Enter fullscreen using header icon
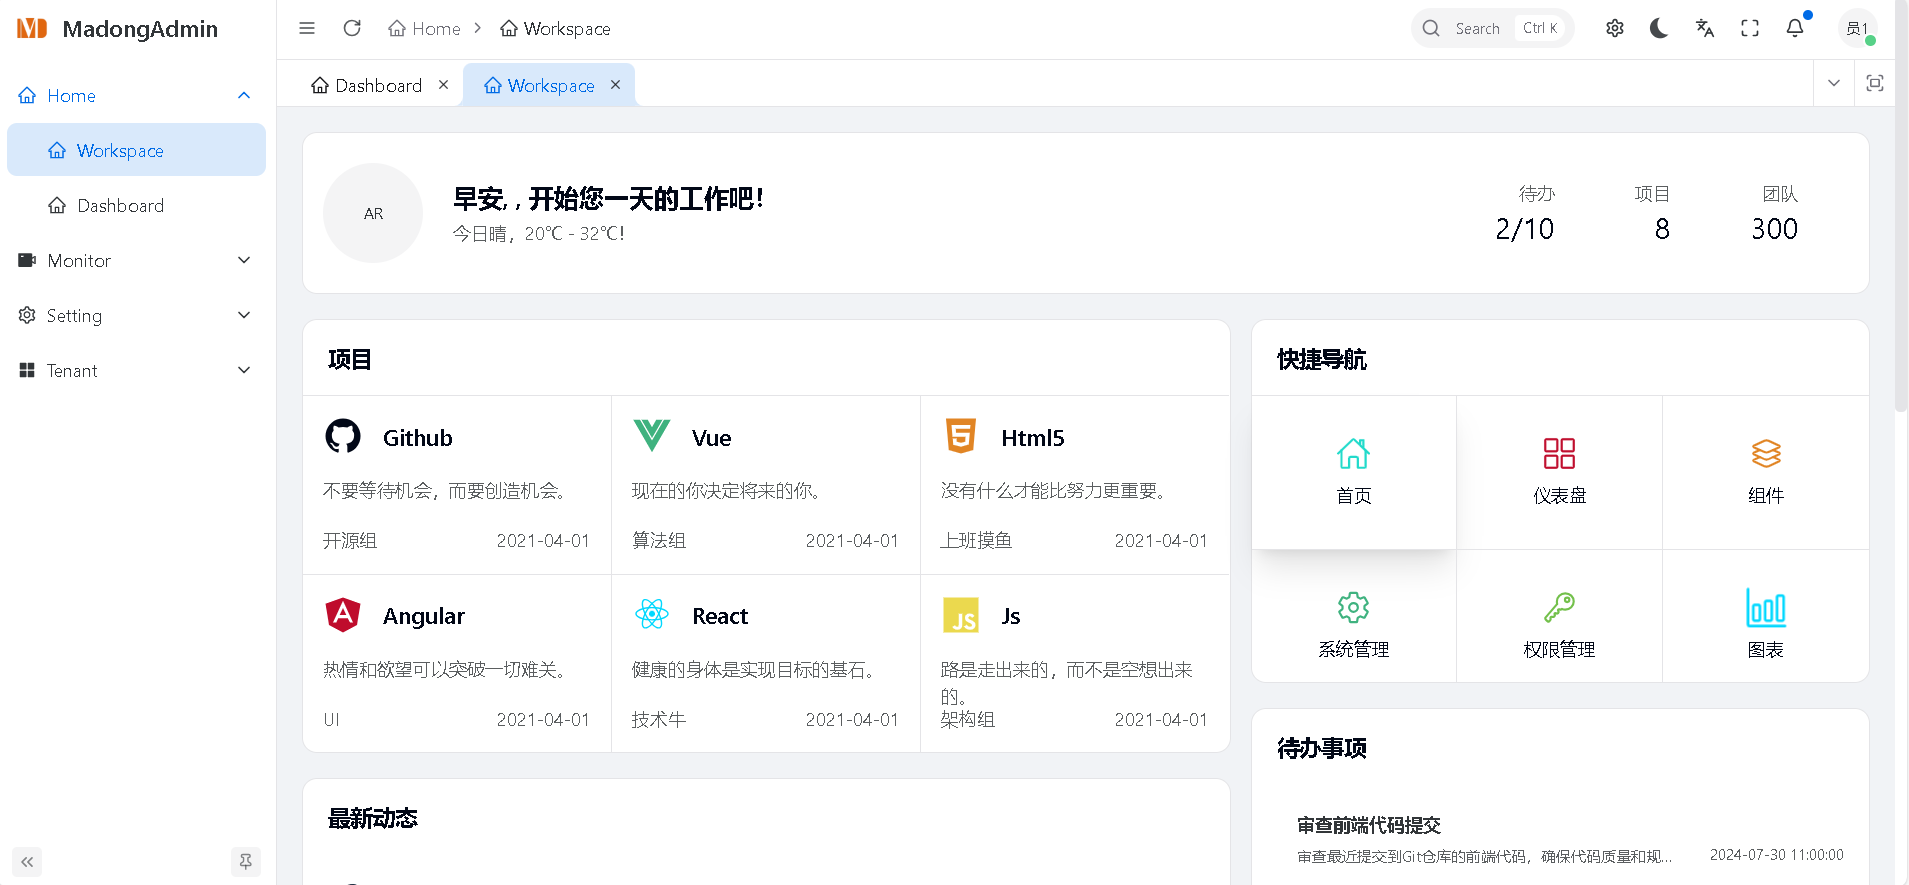The width and height of the screenshot is (1909, 885). [x=1749, y=28]
